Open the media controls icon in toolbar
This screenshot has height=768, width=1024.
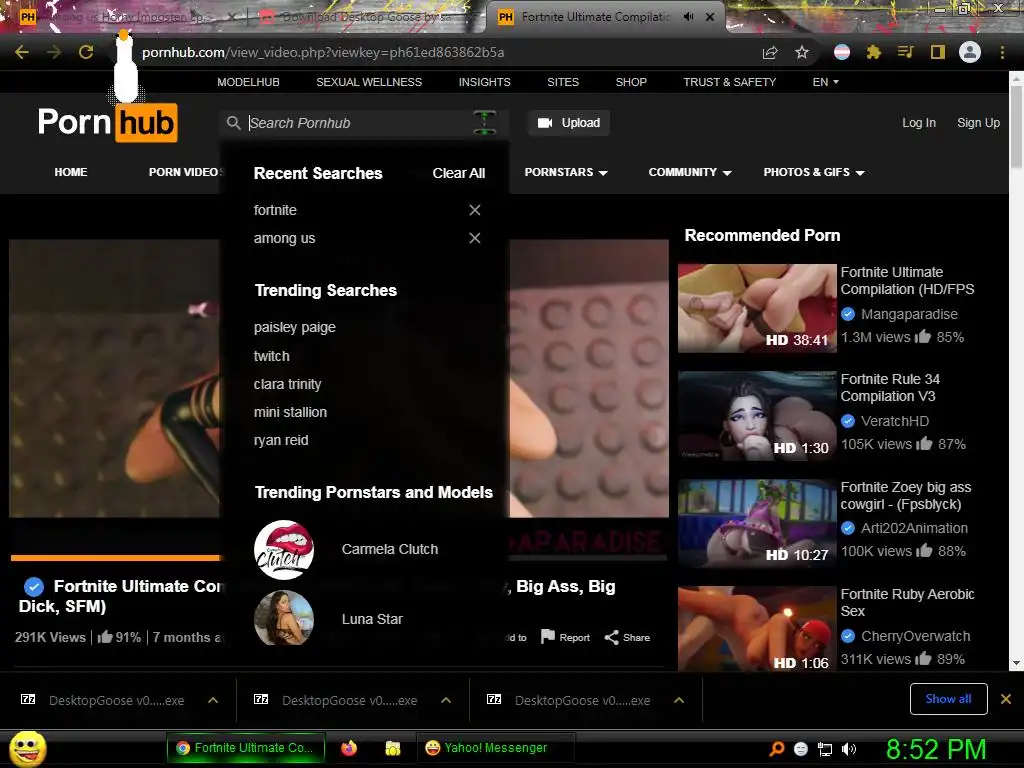click(x=905, y=52)
